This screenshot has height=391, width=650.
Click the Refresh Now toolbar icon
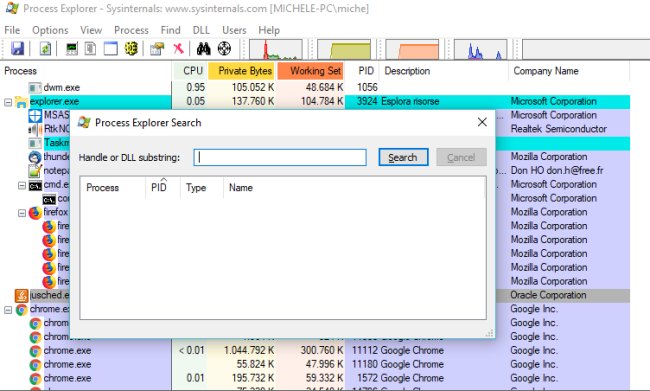point(45,49)
